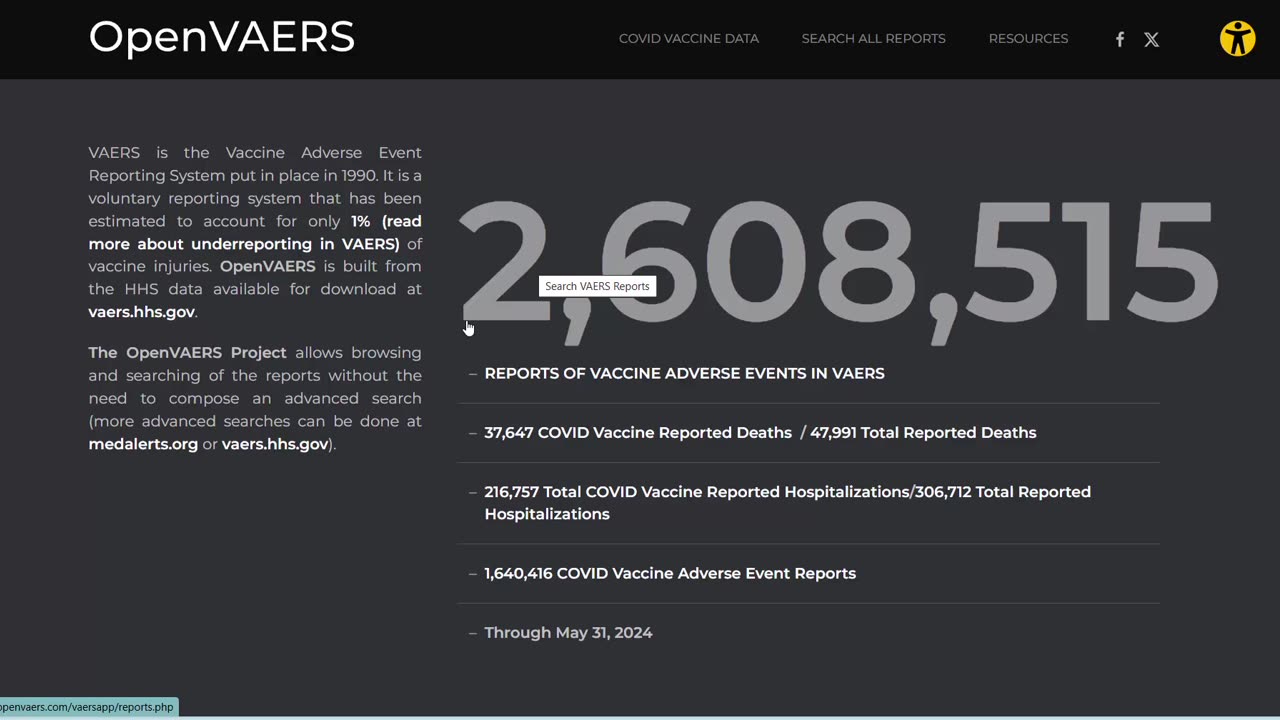Image resolution: width=1280 pixels, height=720 pixels.
Task: Click the status bar URL reports.php
Action: coord(89,707)
